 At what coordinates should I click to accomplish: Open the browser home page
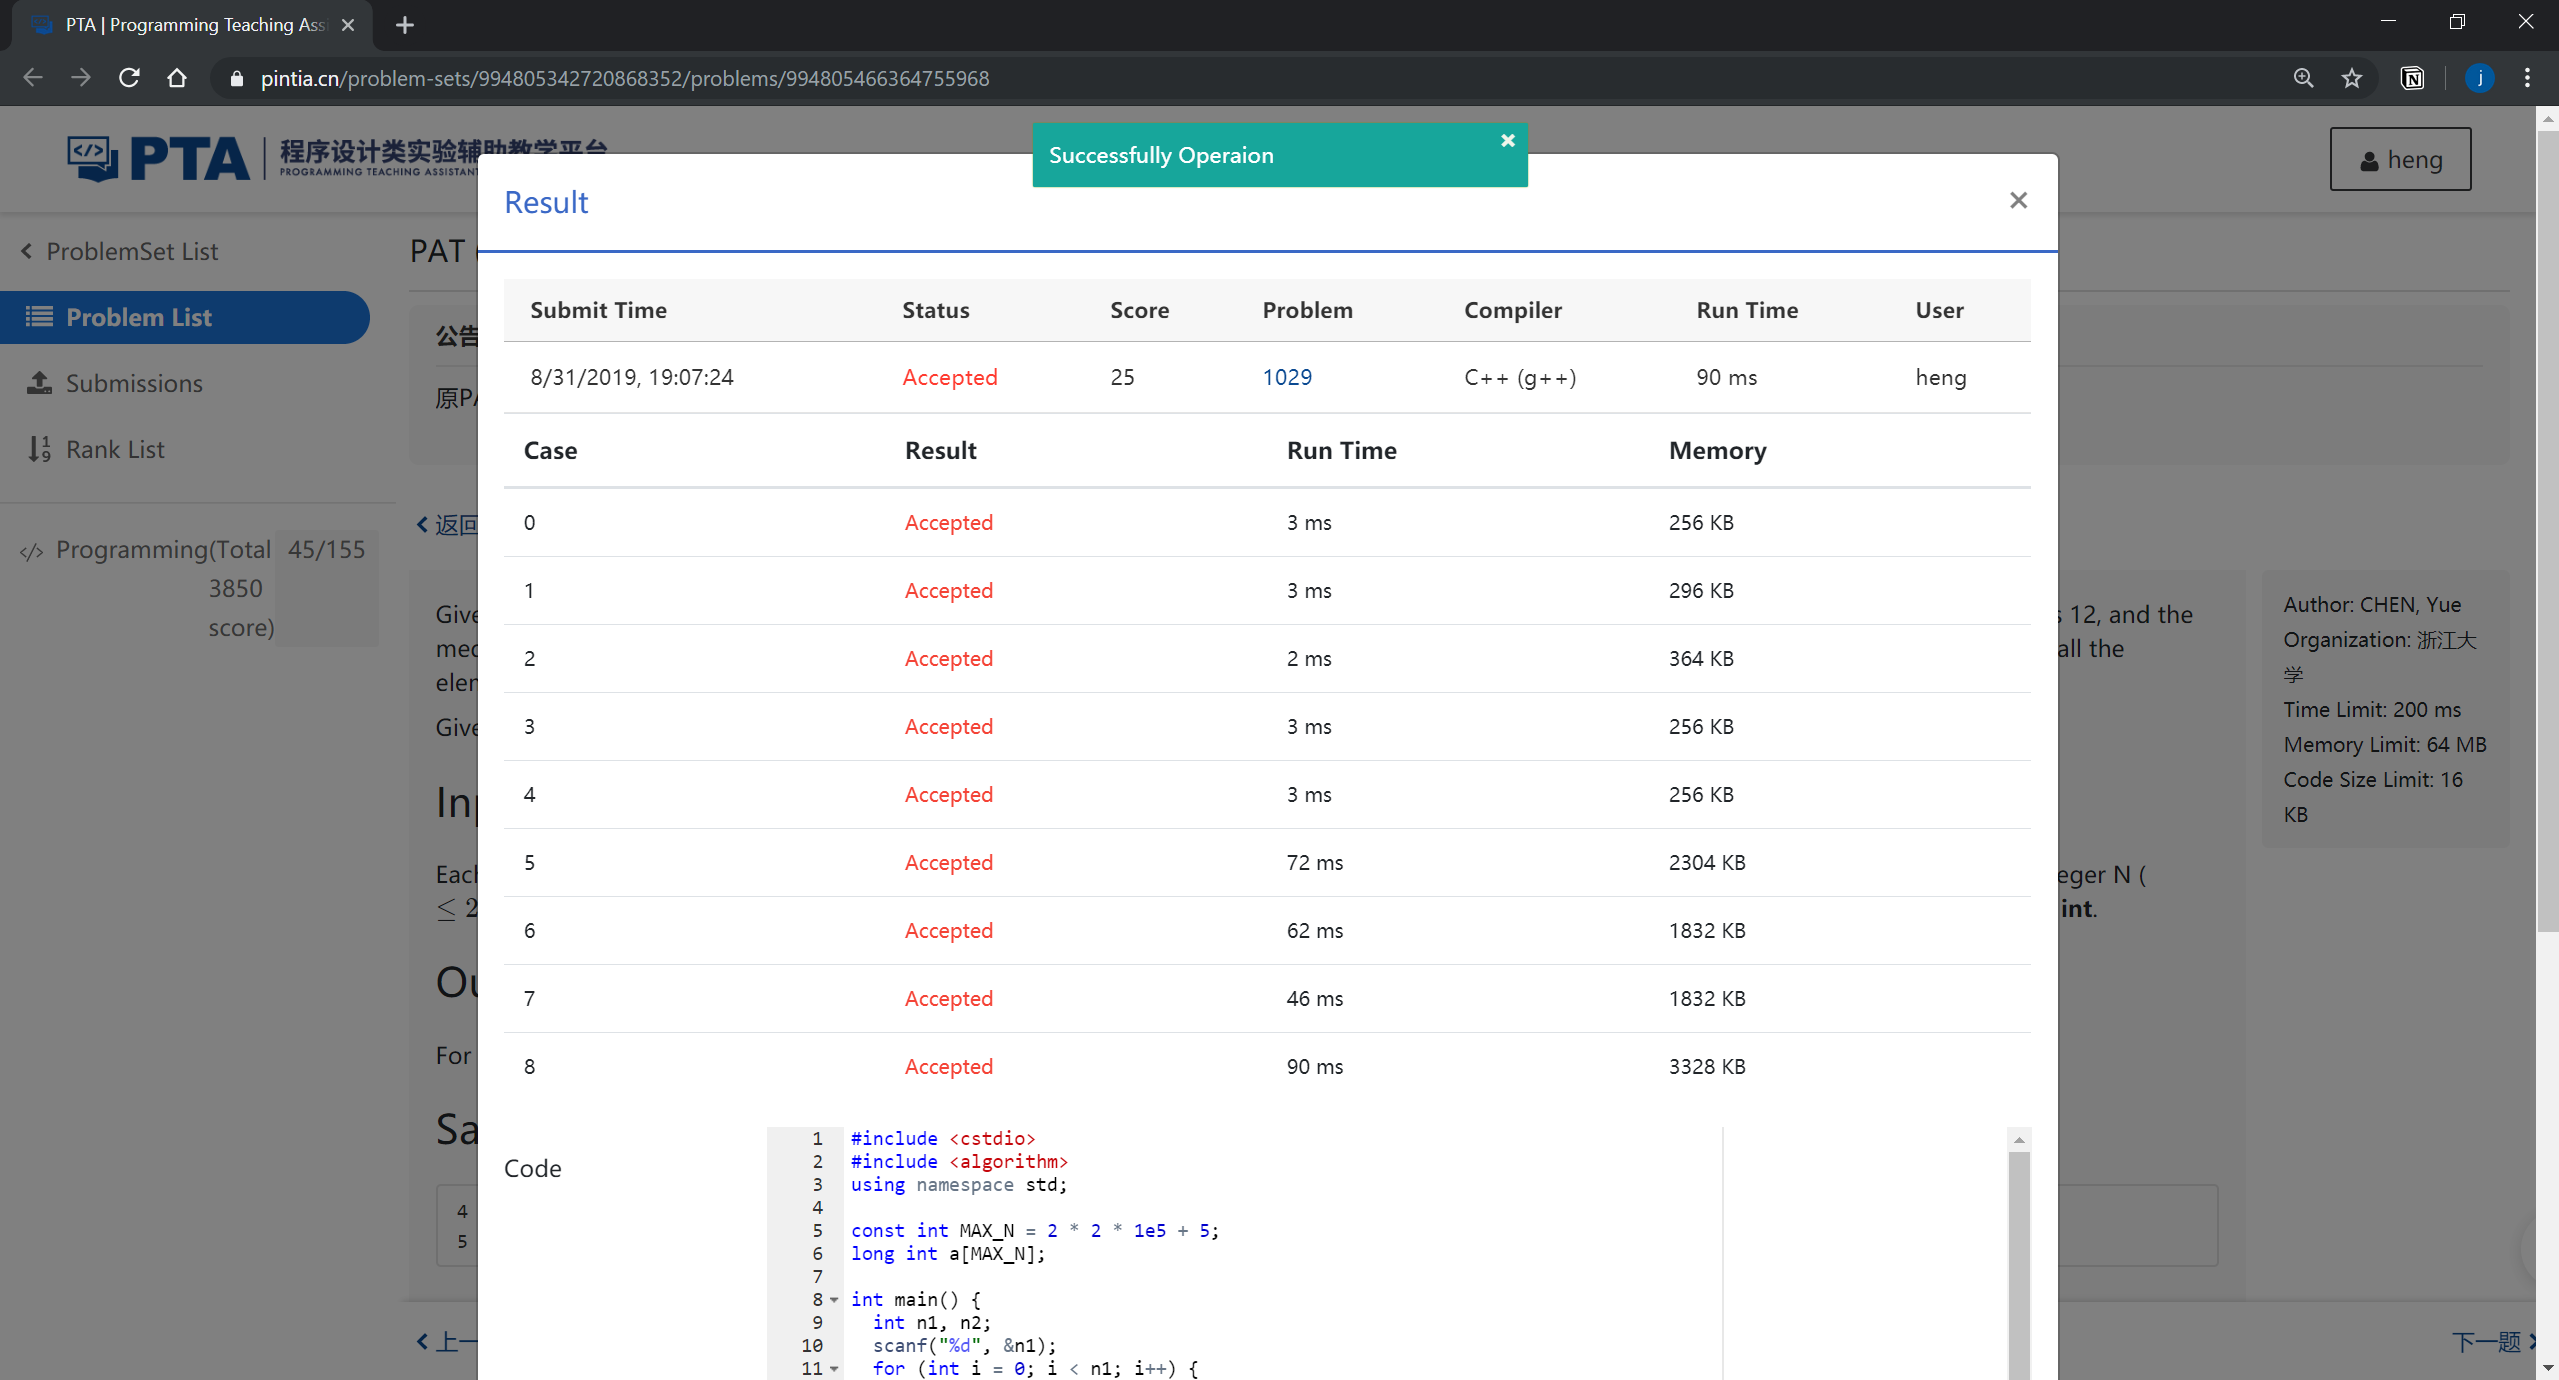point(177,78)
